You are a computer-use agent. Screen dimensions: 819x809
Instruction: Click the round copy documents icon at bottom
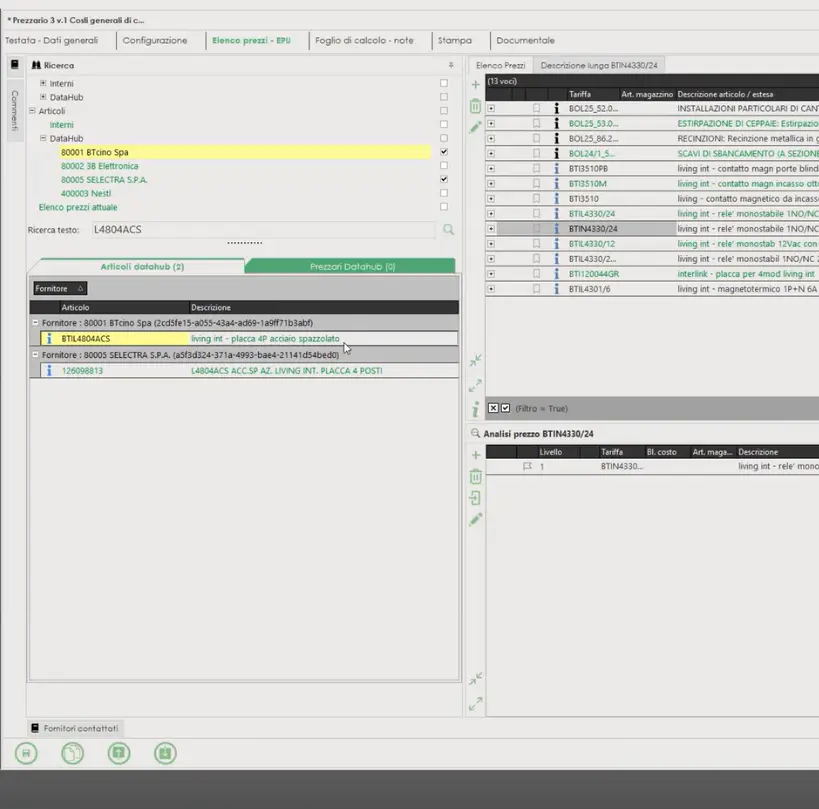pos(73,754)
